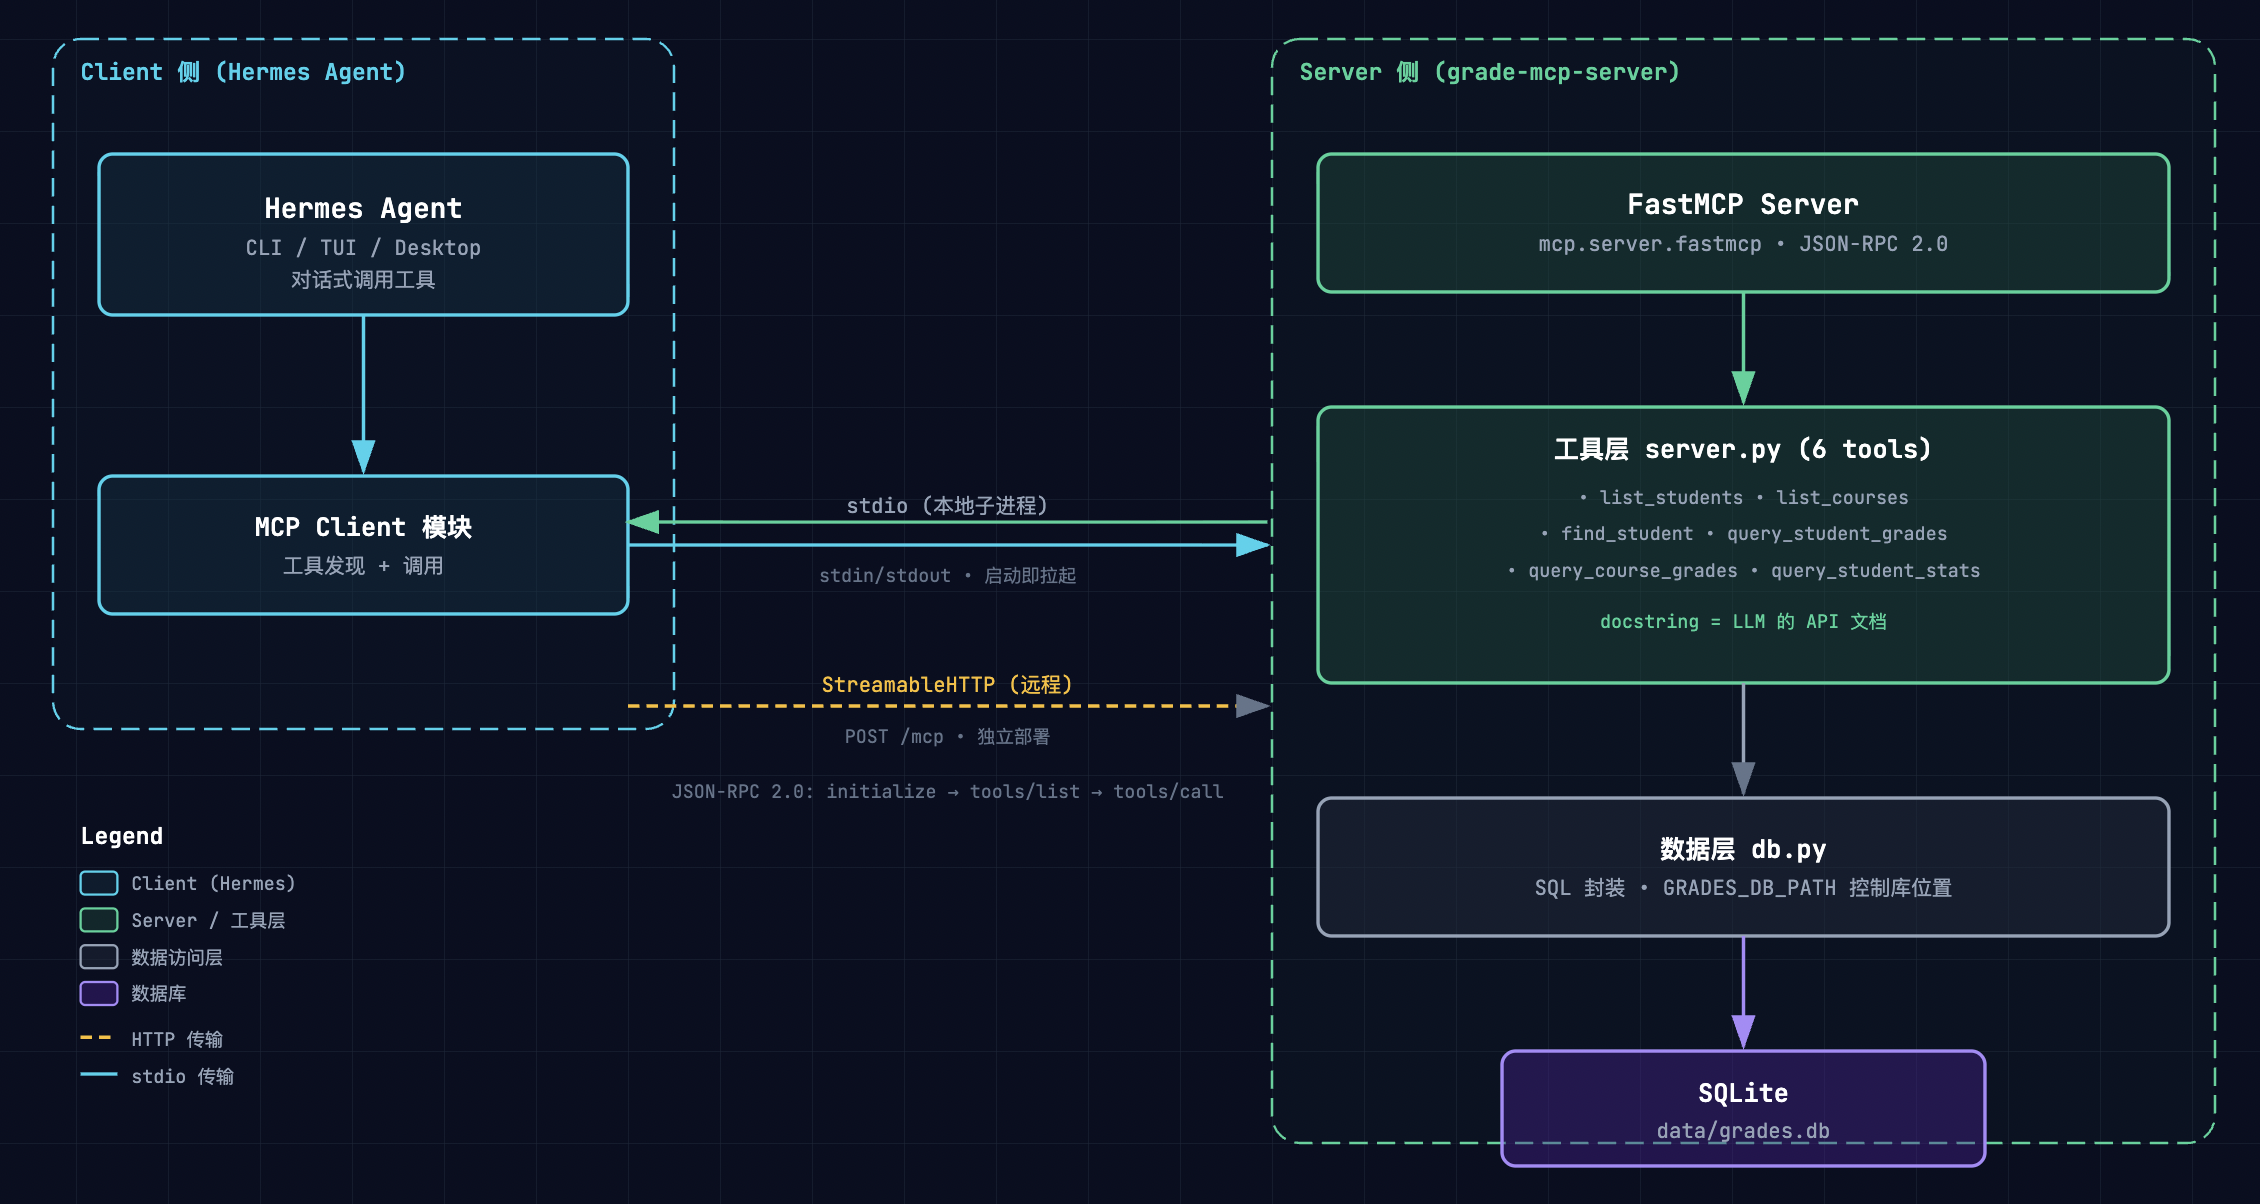Select the '工具层 server.py (6 tools)' node title
The width and height of the screenshot is (2260, 1204).
(x=1743, y=449)
